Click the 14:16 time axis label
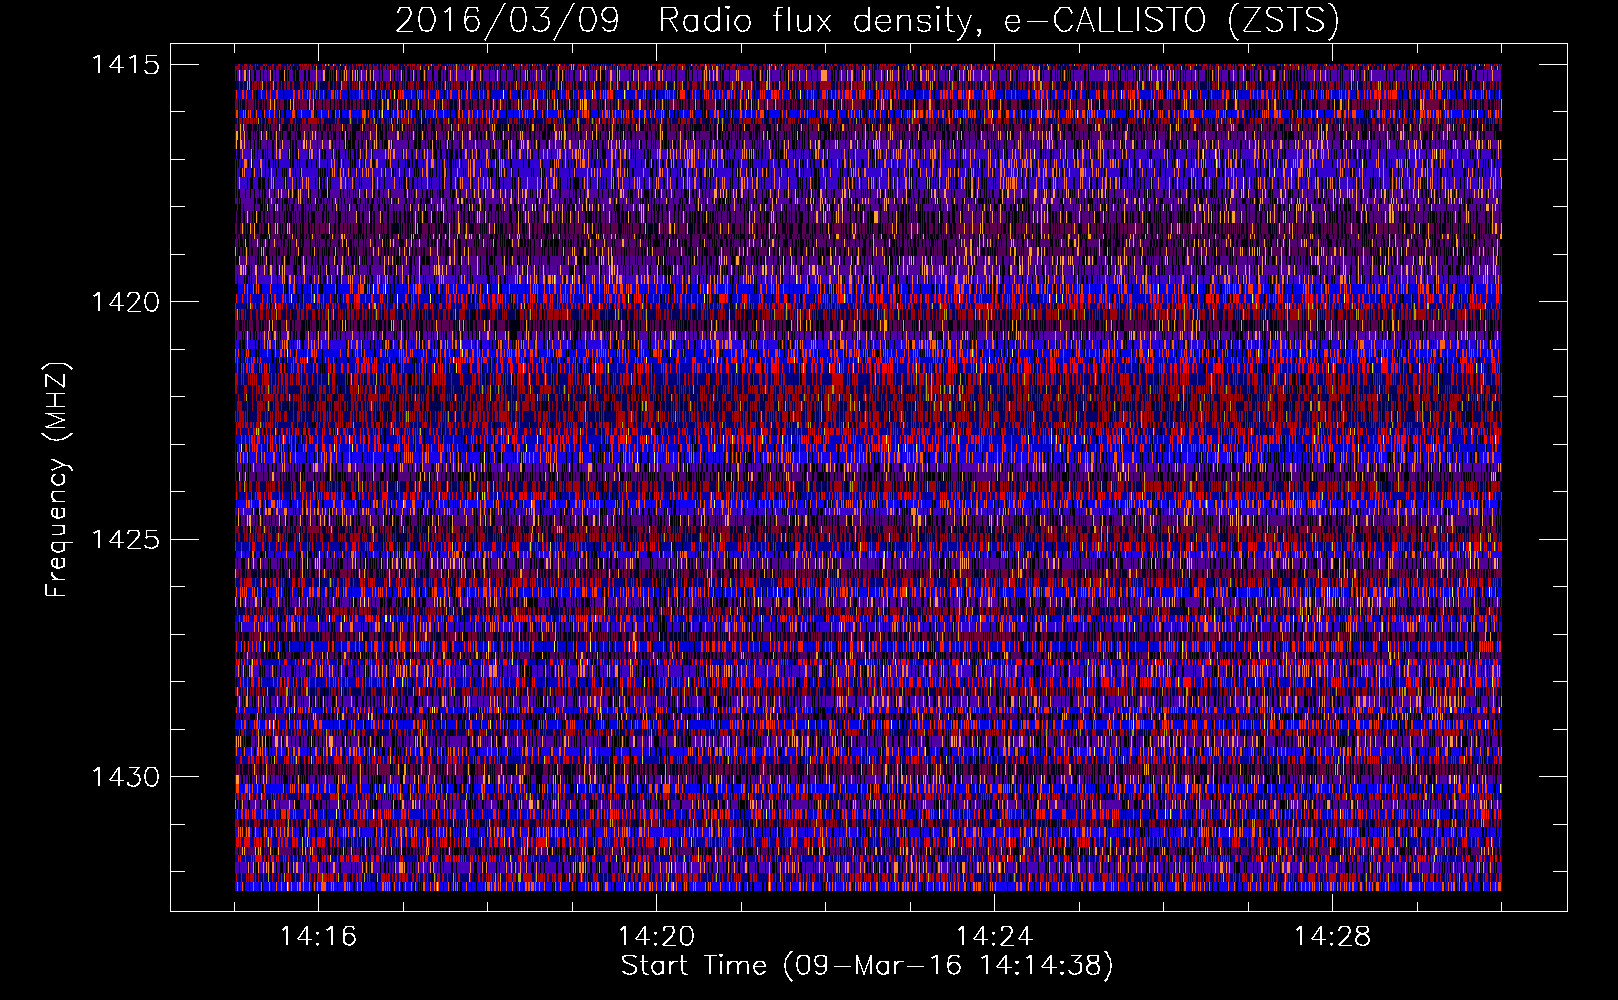 pos(318,937)
